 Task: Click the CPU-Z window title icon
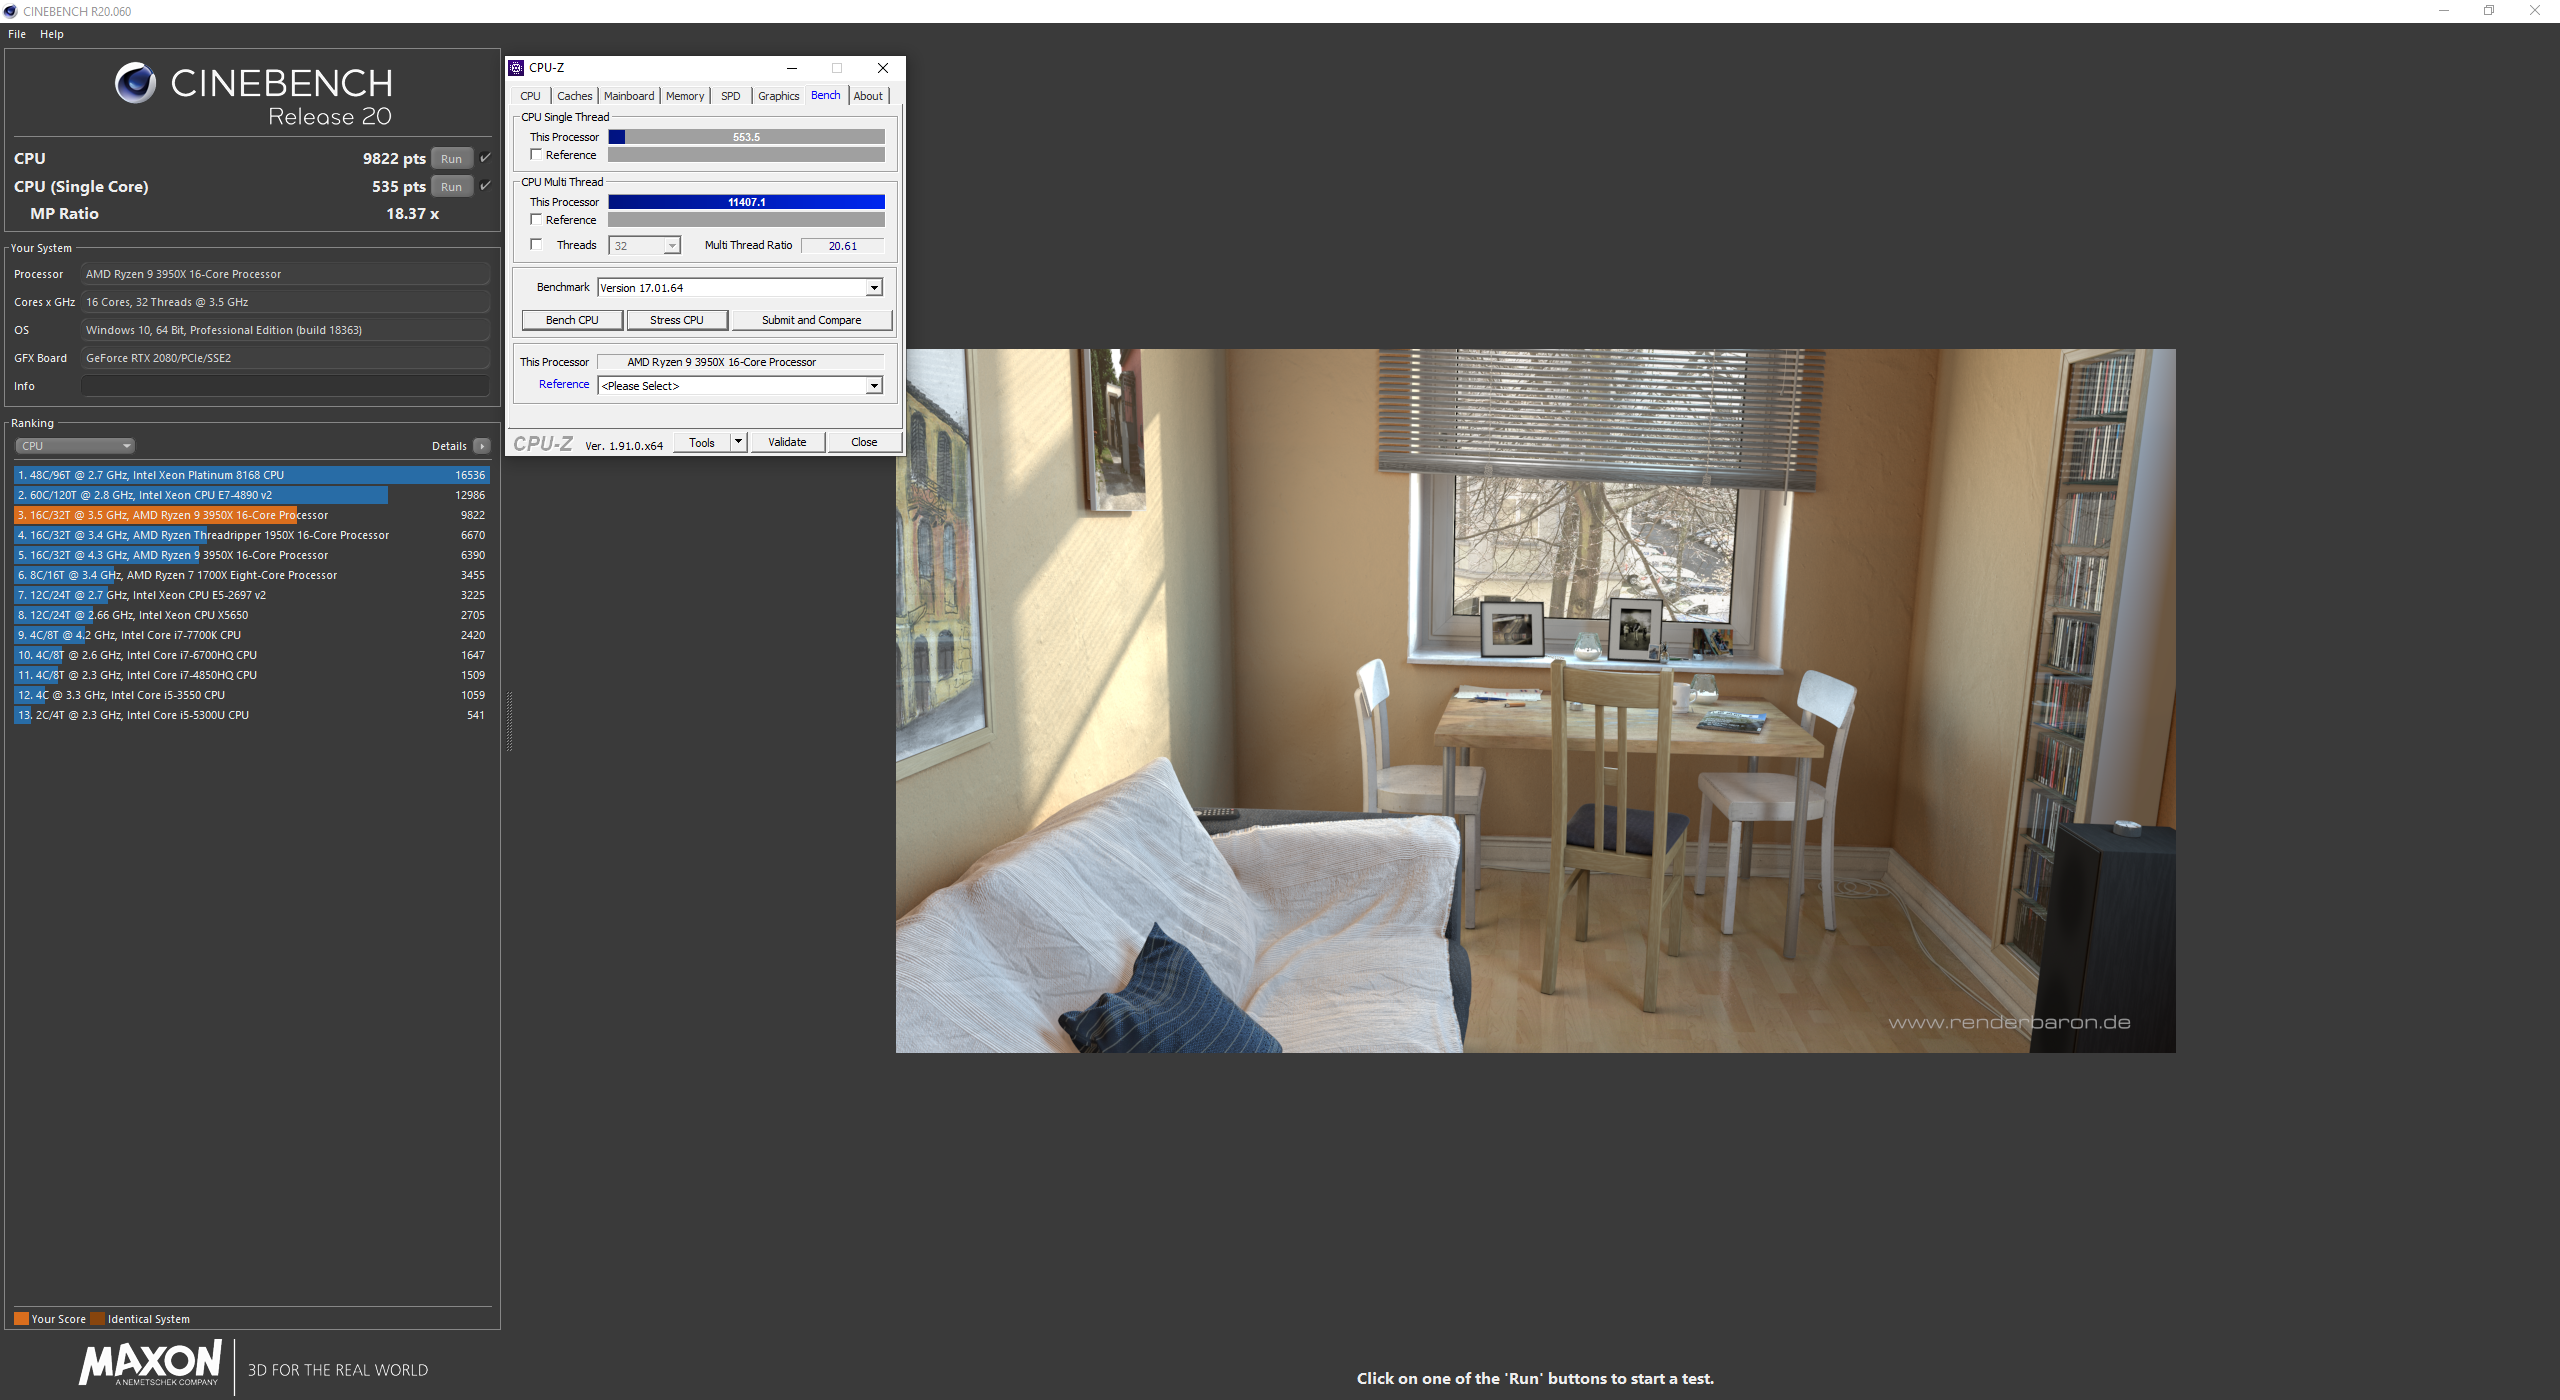click(516, 68)
